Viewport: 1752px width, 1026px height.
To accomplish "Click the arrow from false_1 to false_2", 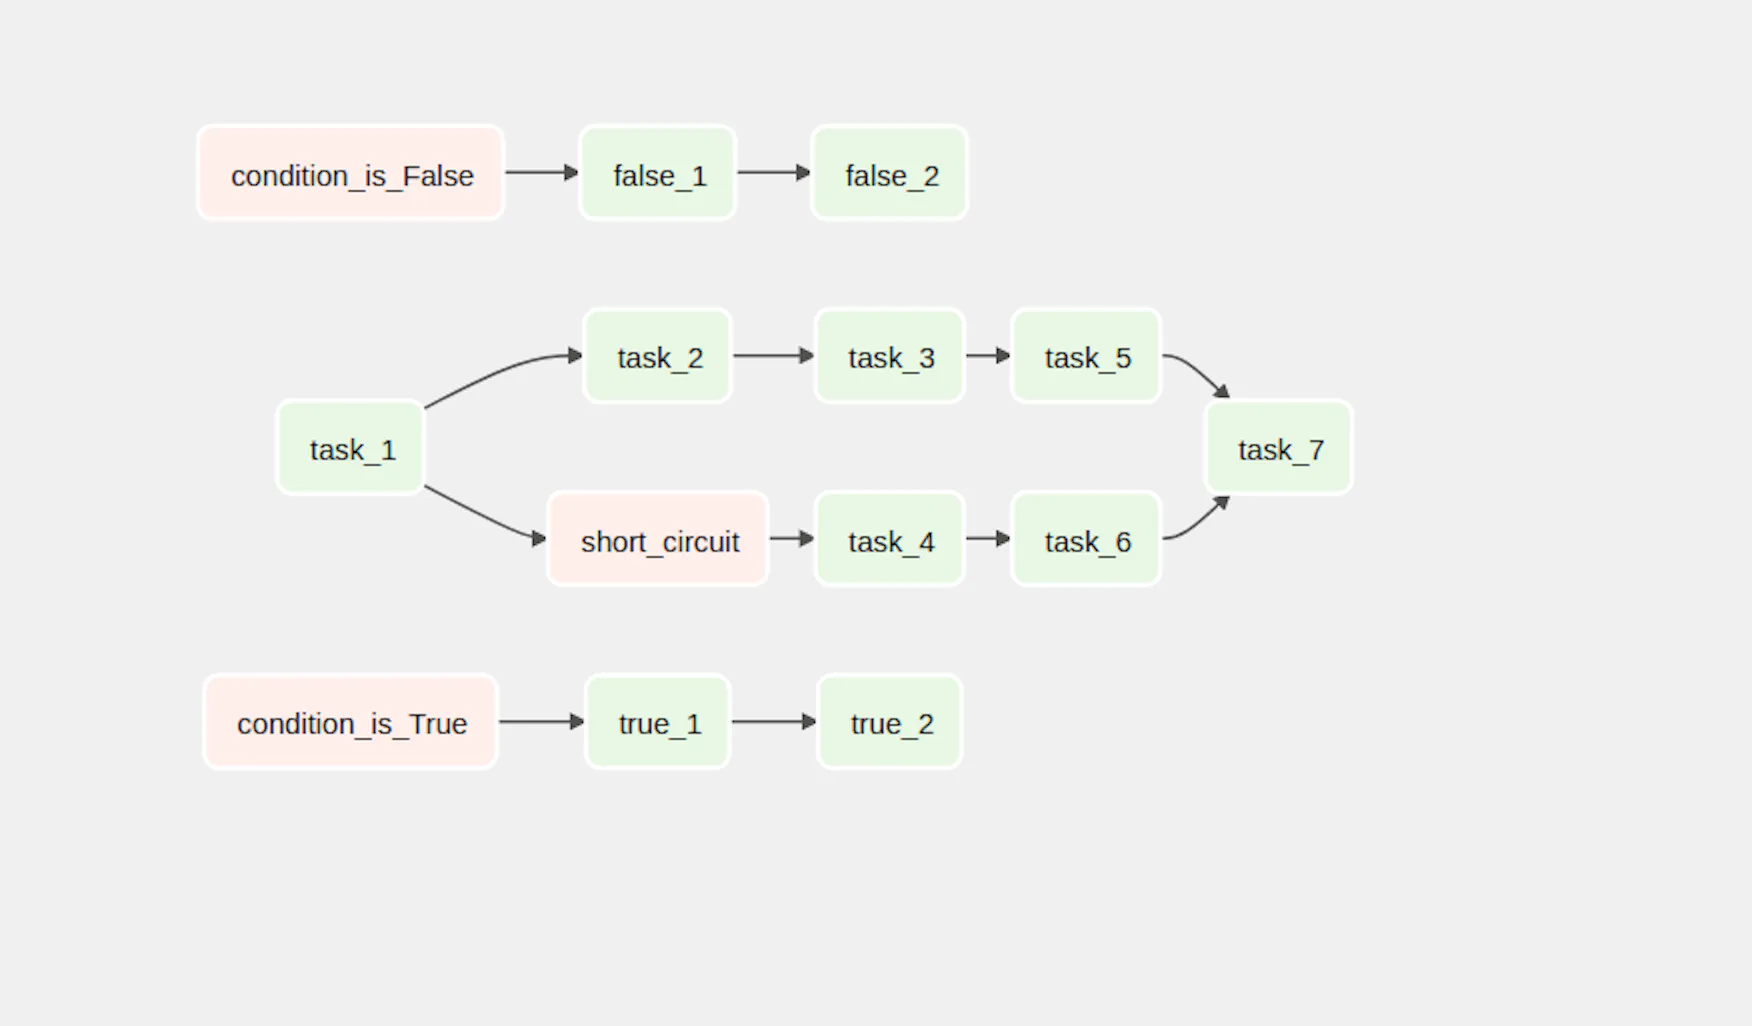I will (772, 173).
